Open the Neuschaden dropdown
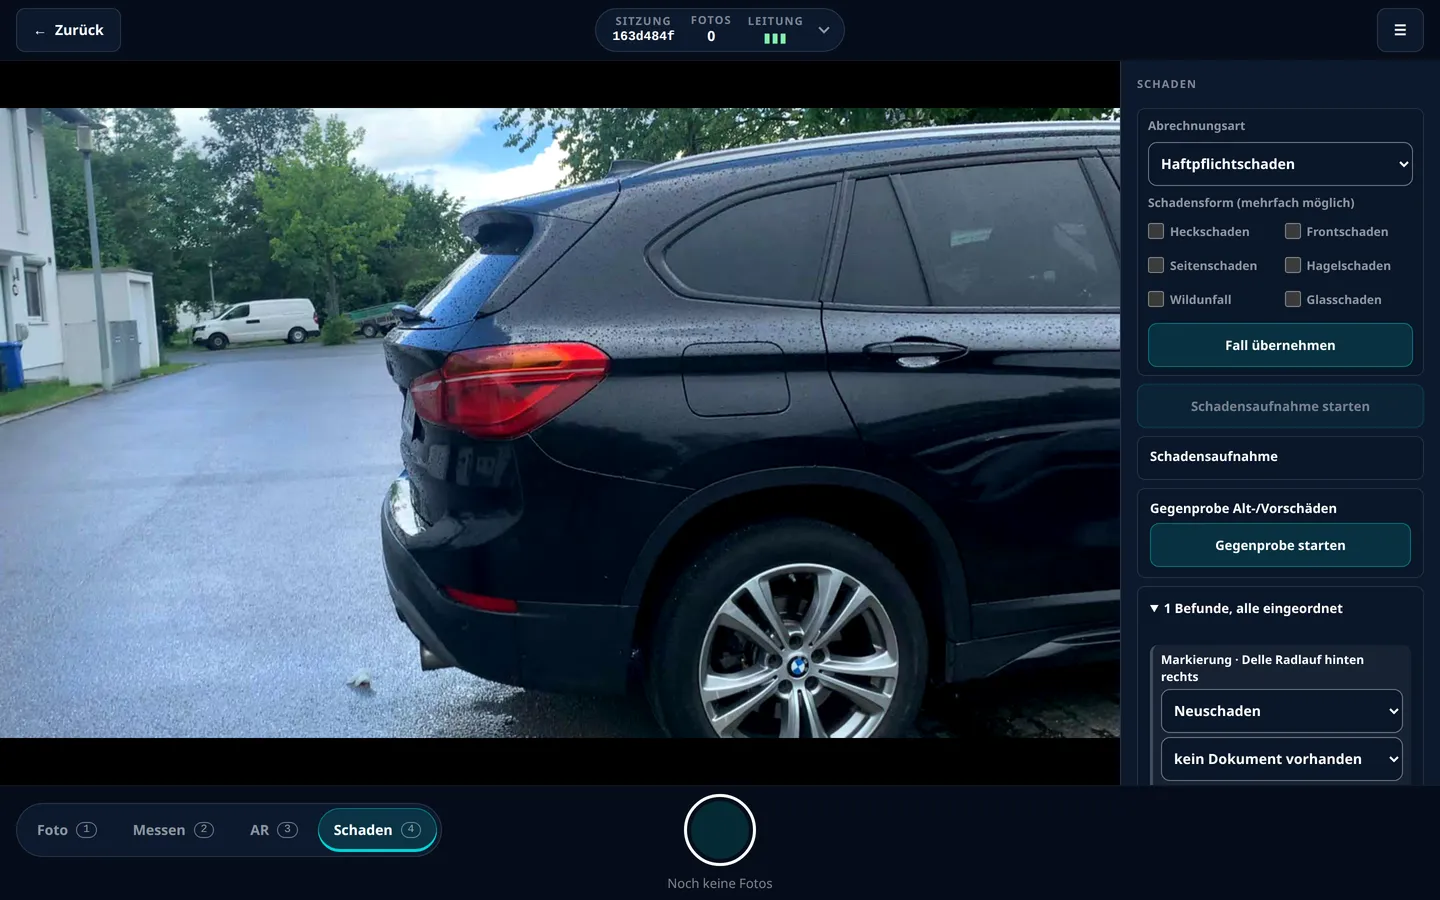 click(x=1281, y=711)
